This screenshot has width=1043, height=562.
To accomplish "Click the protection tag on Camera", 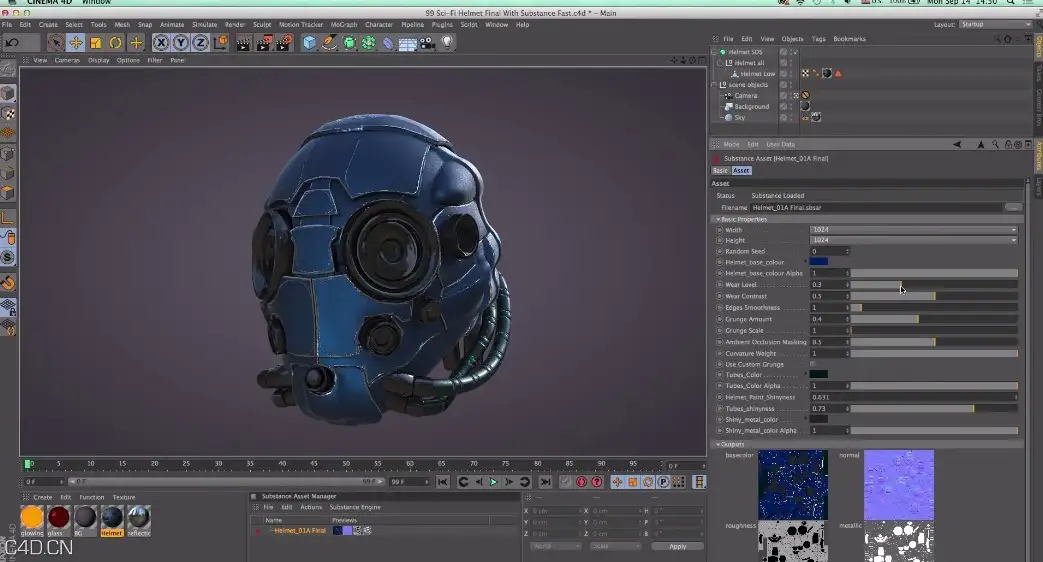I will 806,95.
